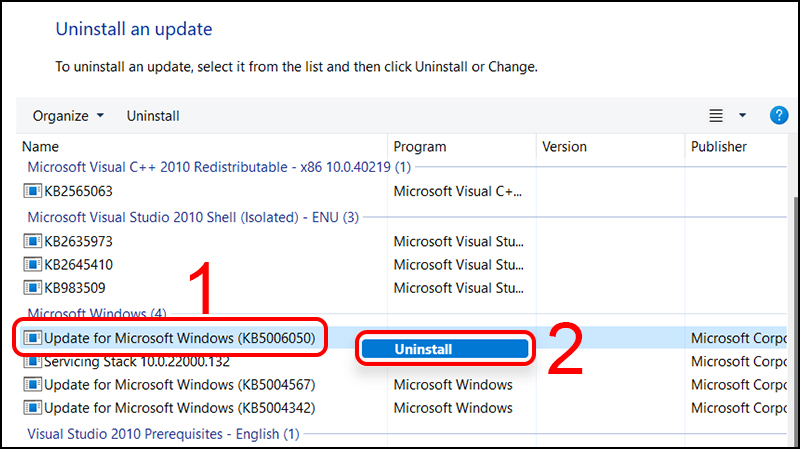
Task: Click the help question mark icon
Action: pyautogui.click(x=779, y=115)
